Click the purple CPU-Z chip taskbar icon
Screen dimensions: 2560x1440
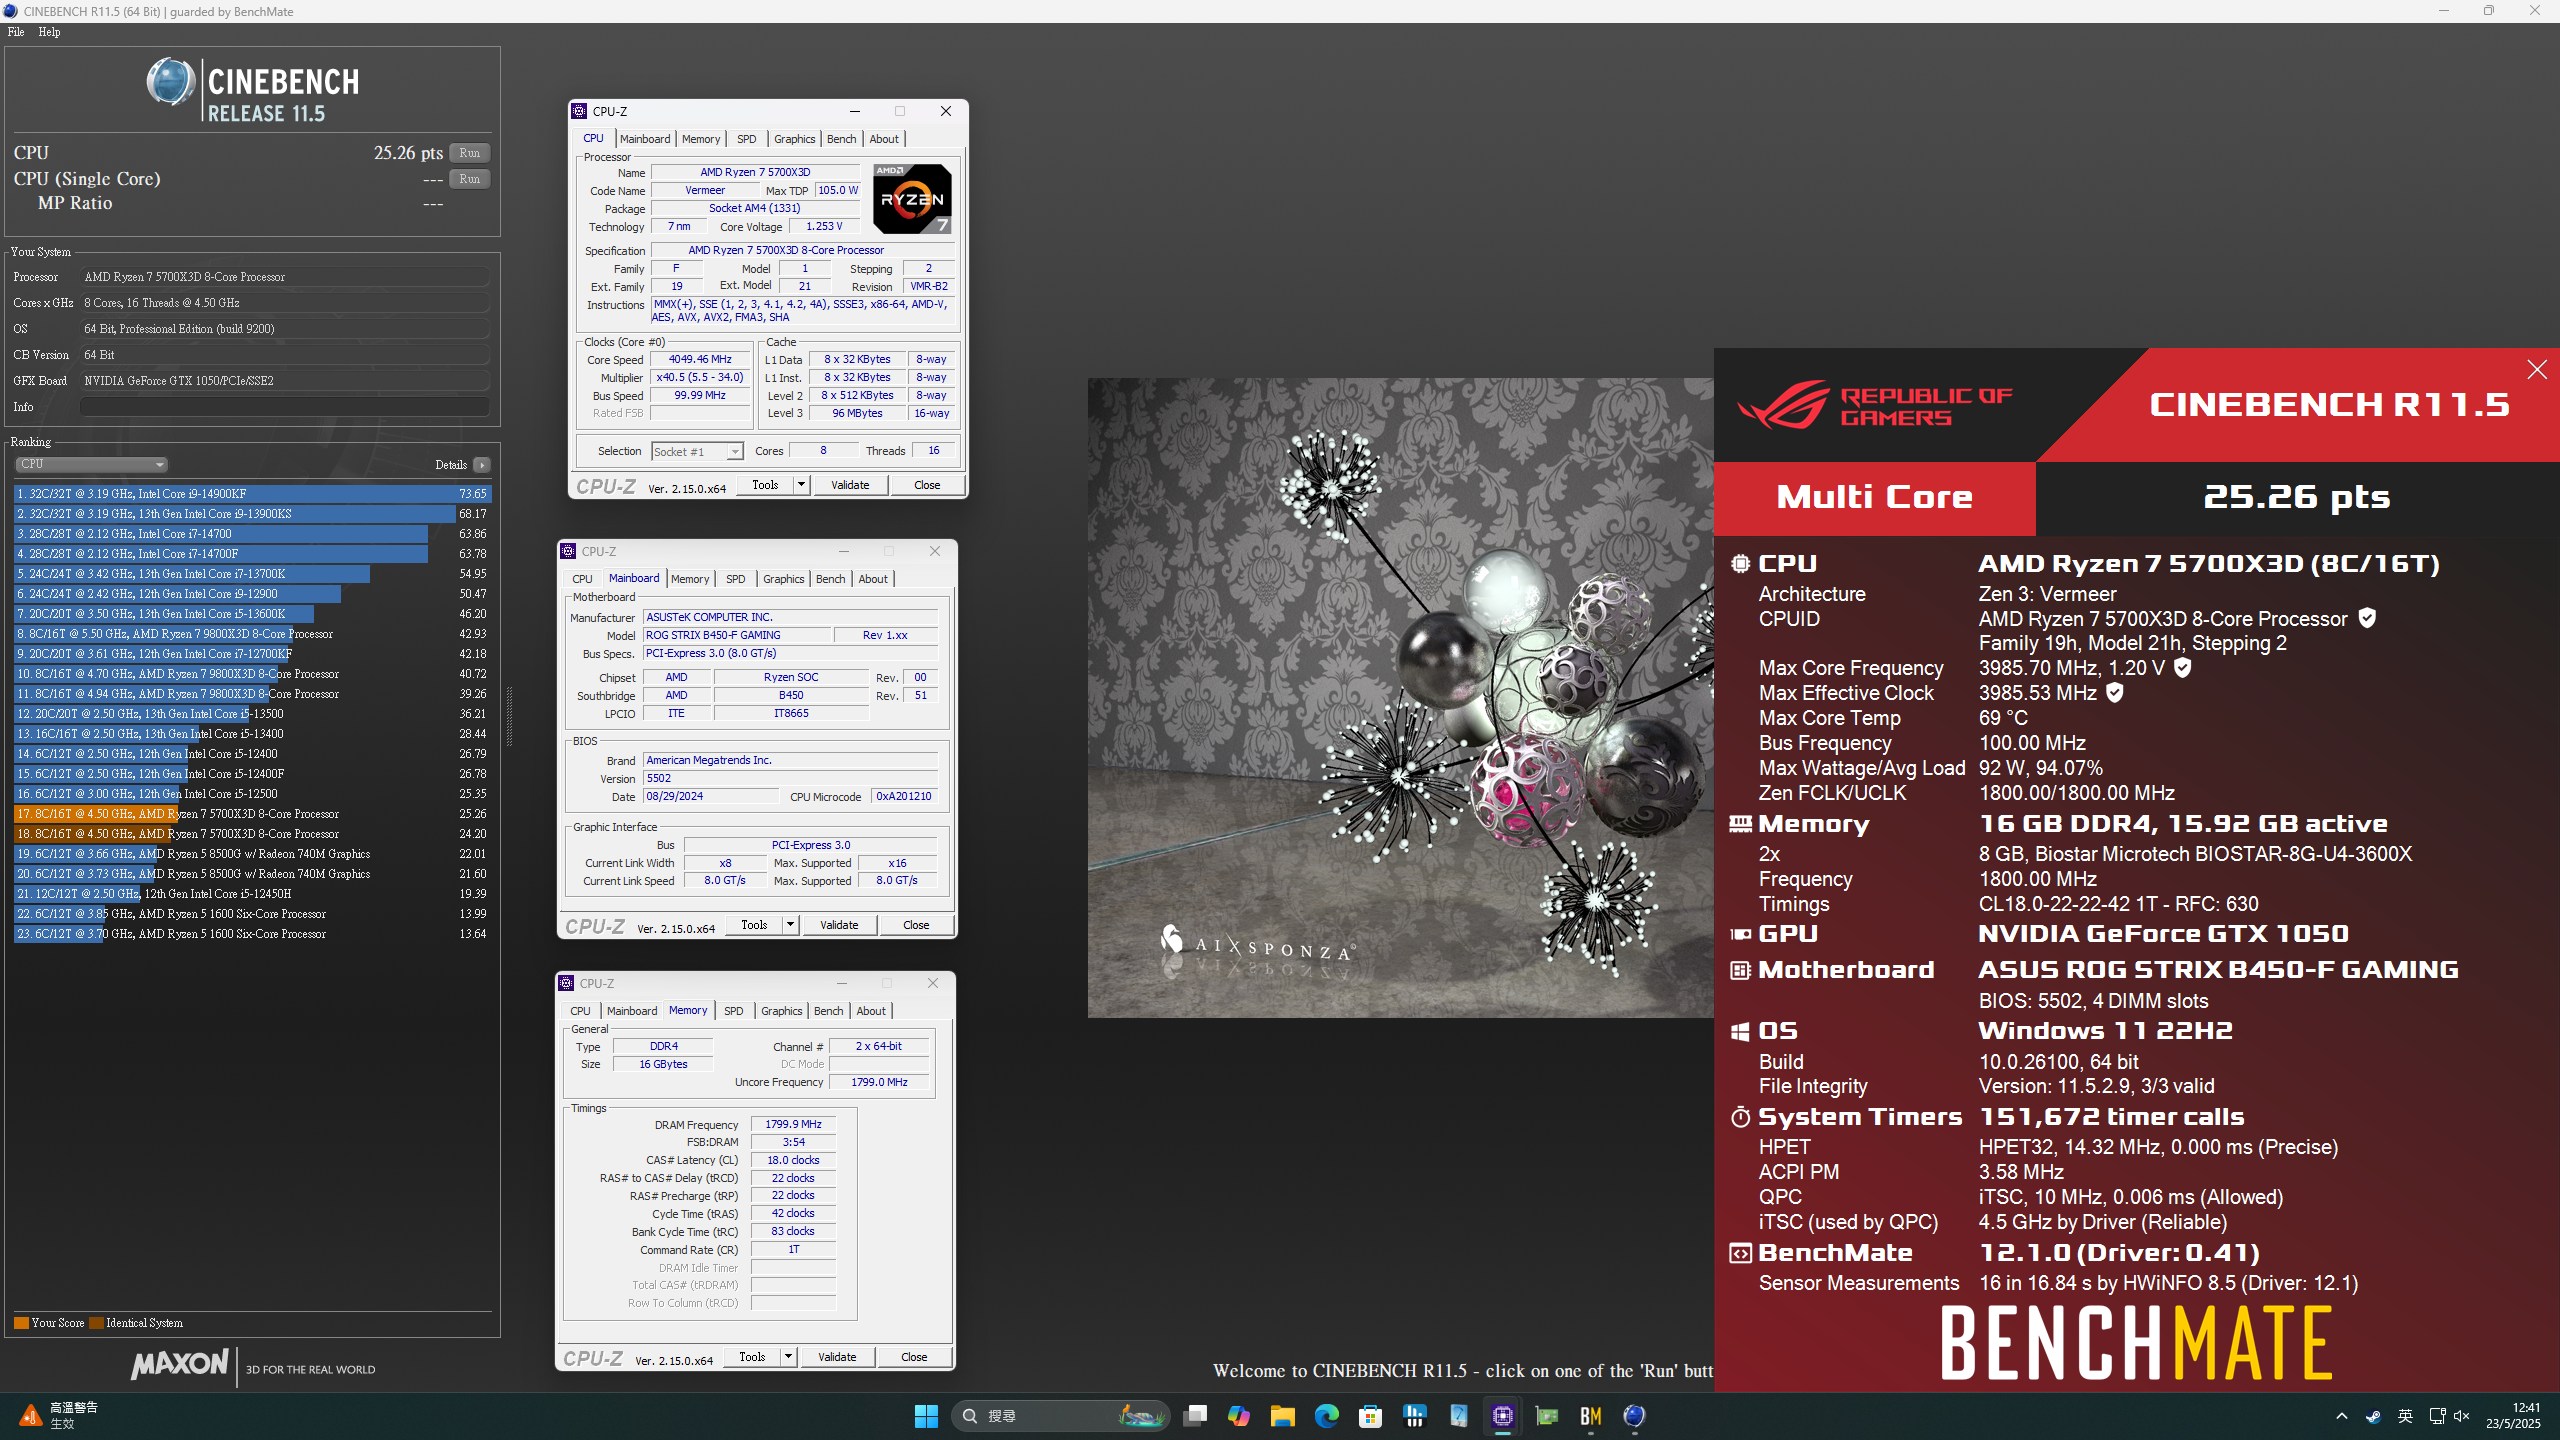[1503, 1416]
